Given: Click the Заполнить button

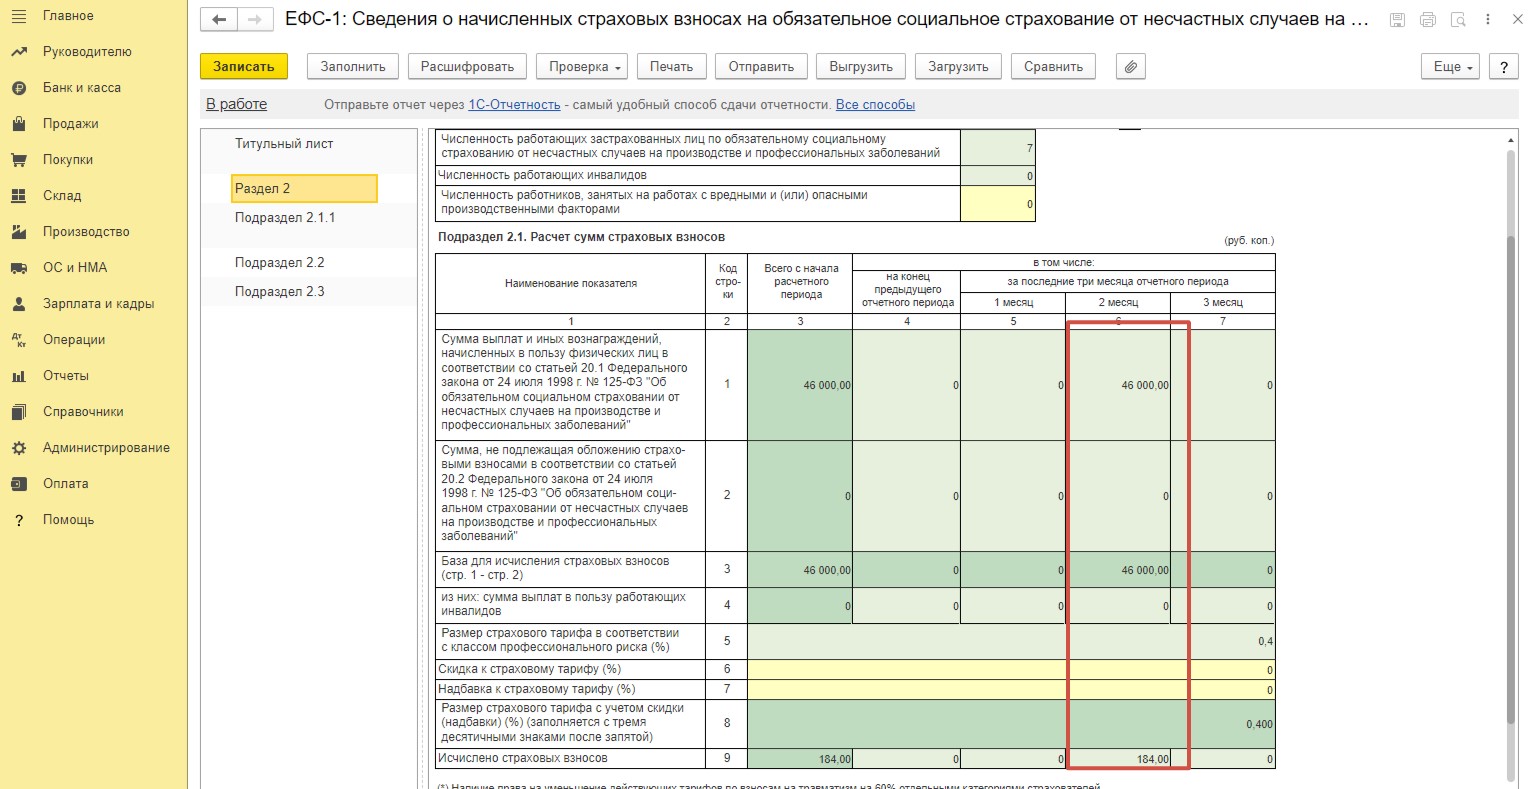Looking at the screenshot, I should point(353,67).
